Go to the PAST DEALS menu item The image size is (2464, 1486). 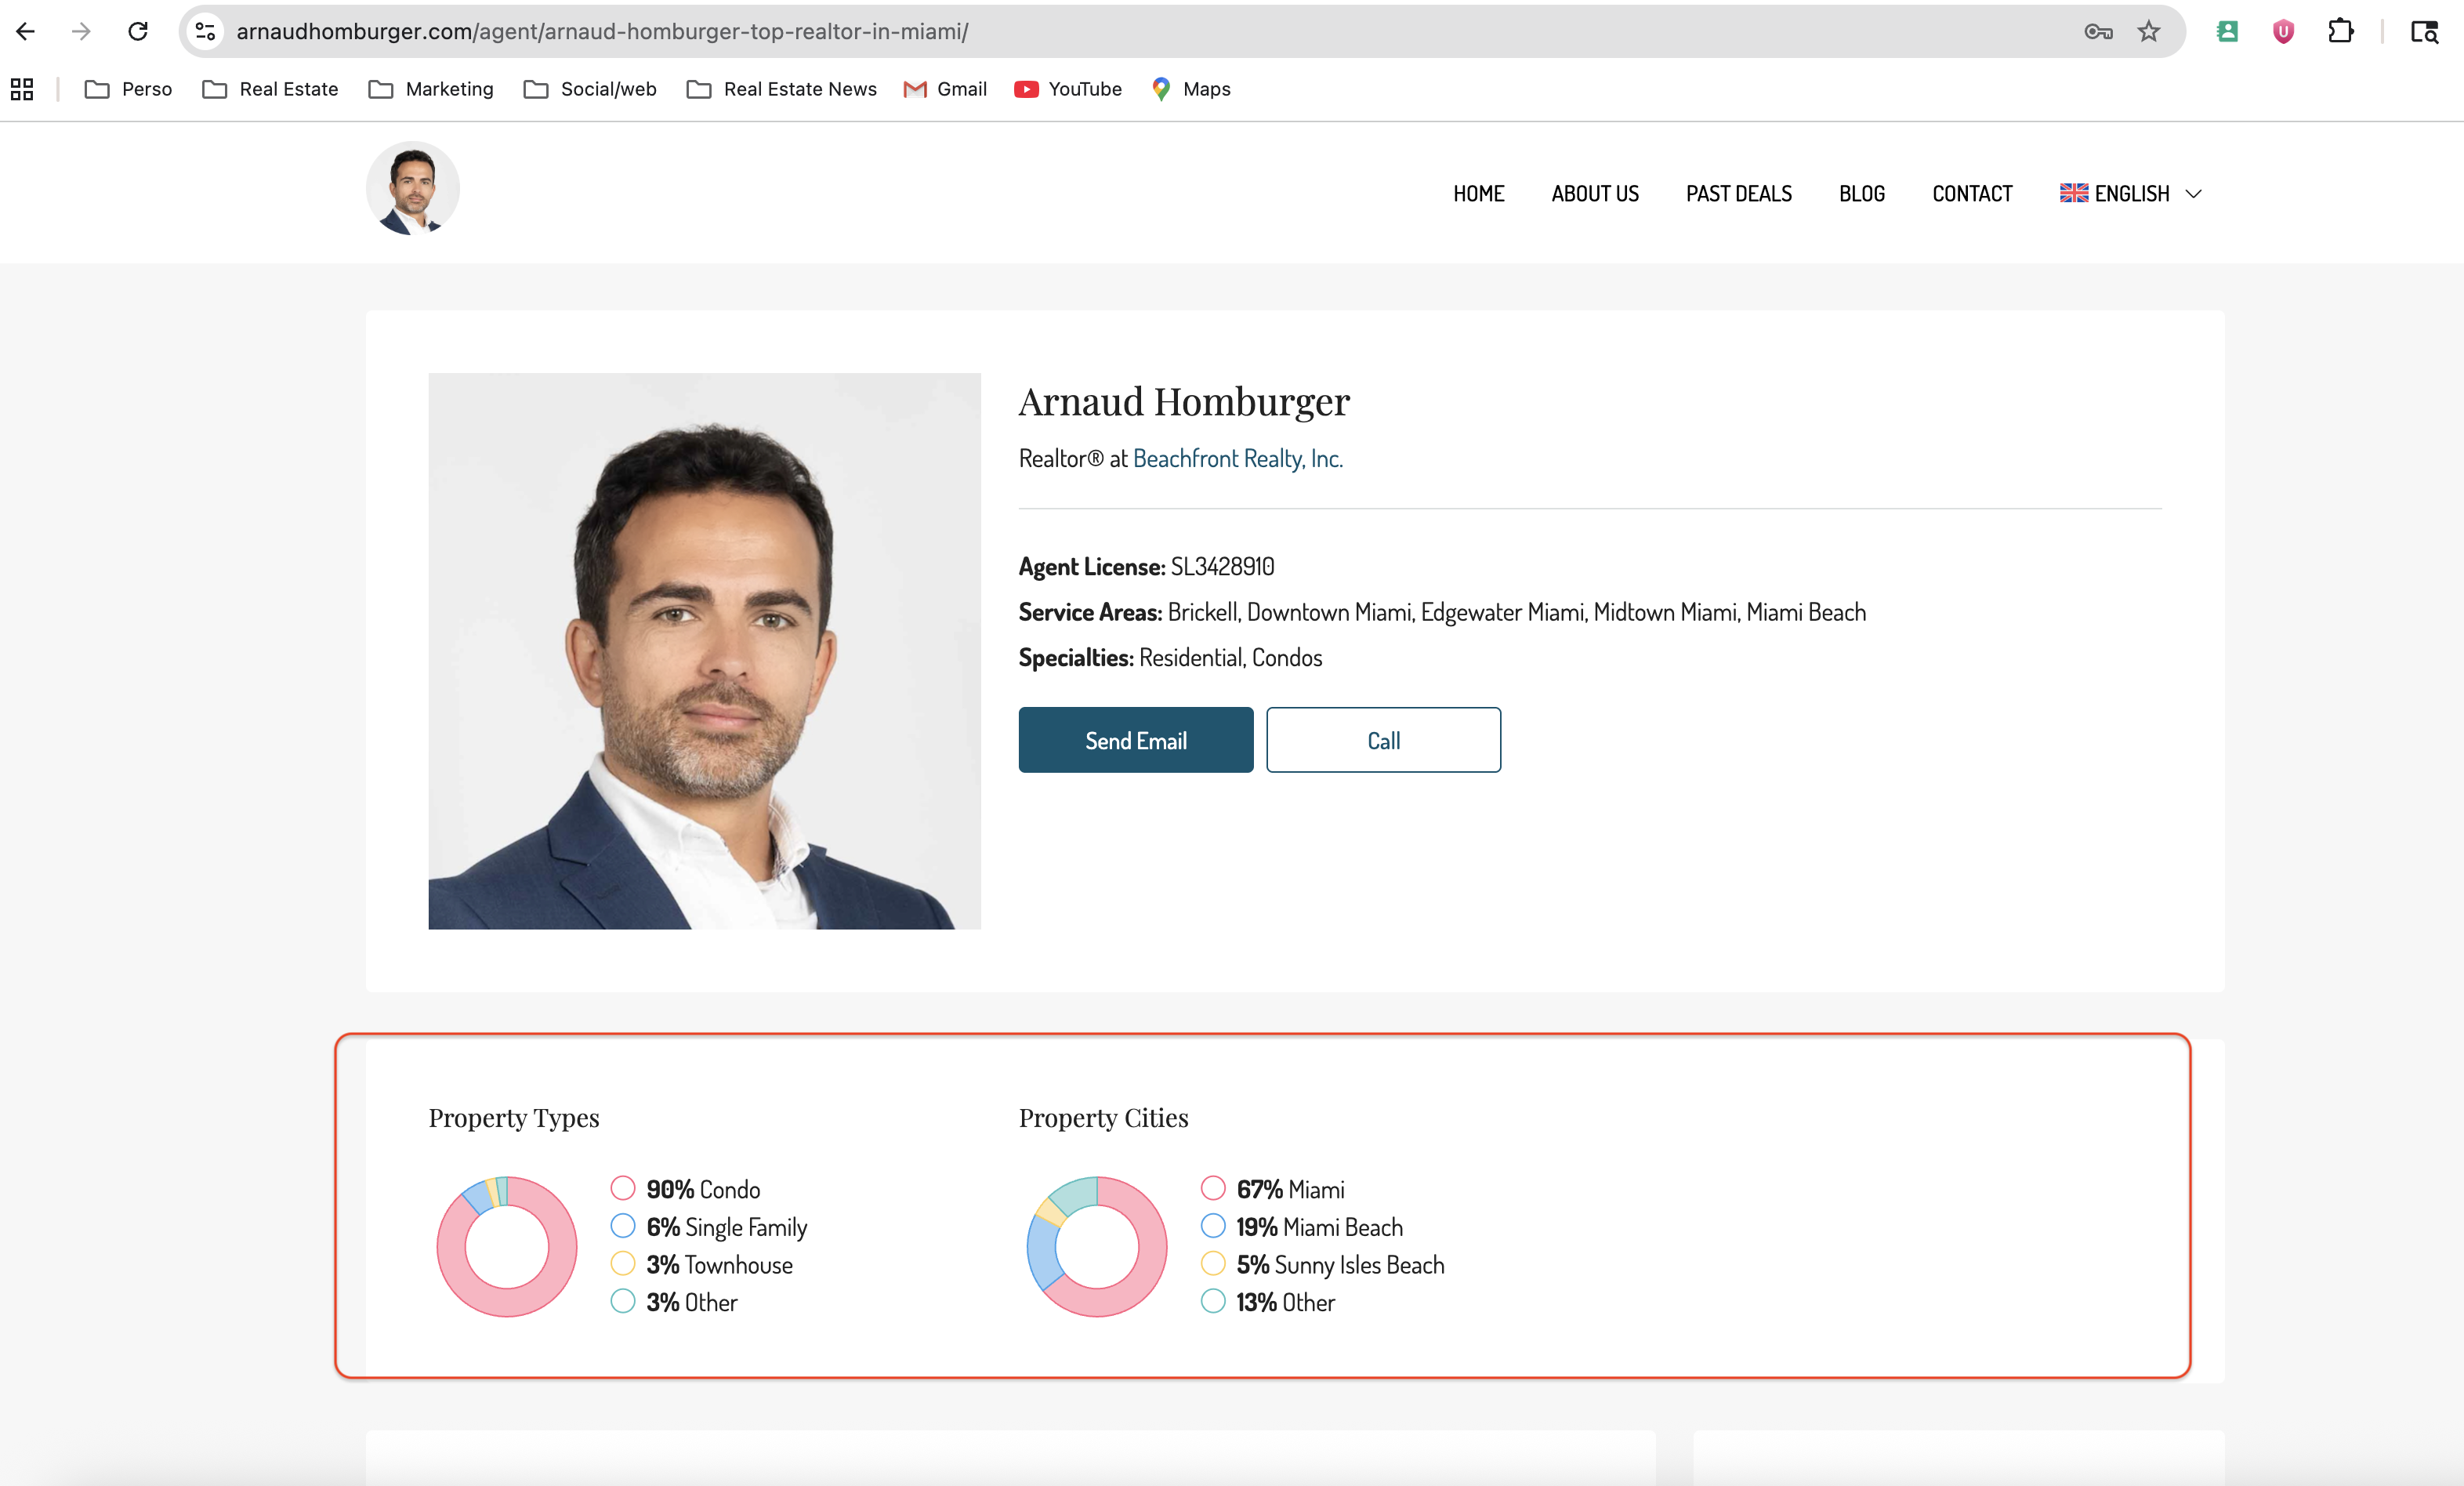coord(1738,193)
